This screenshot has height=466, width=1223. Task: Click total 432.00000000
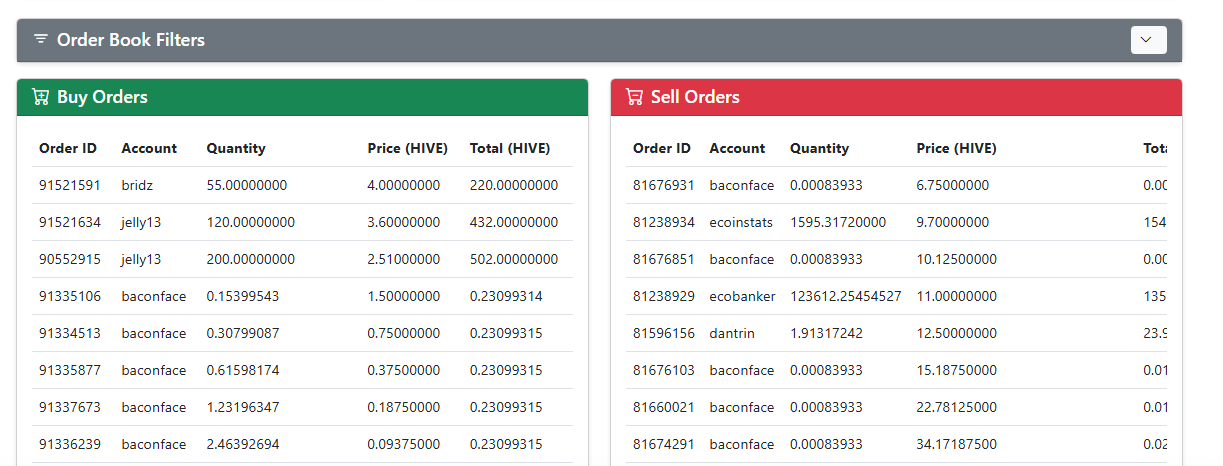tap(514, 222)
